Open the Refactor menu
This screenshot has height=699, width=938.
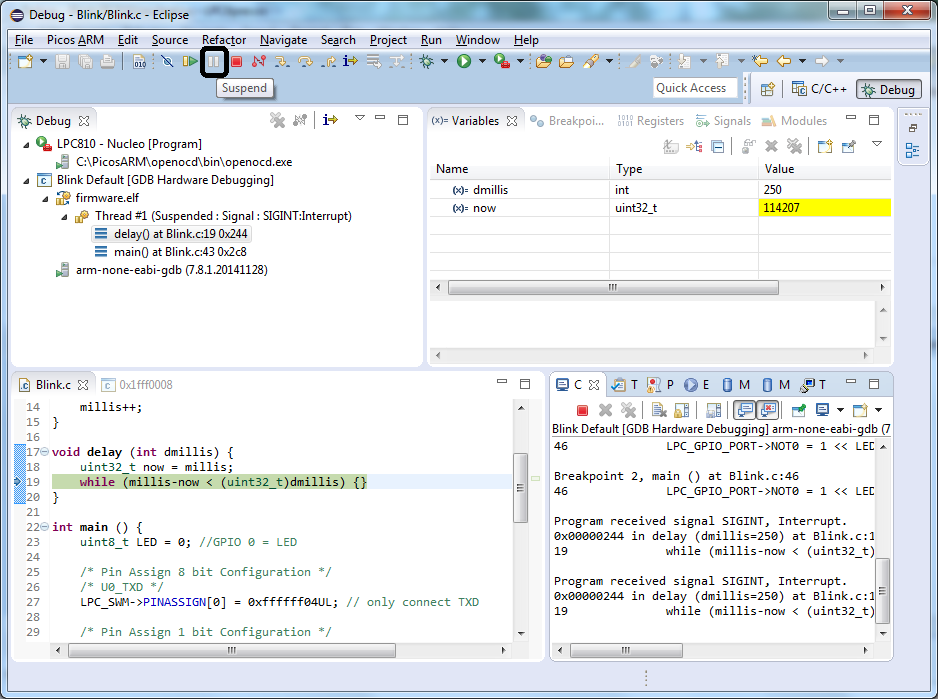[224, 40]
